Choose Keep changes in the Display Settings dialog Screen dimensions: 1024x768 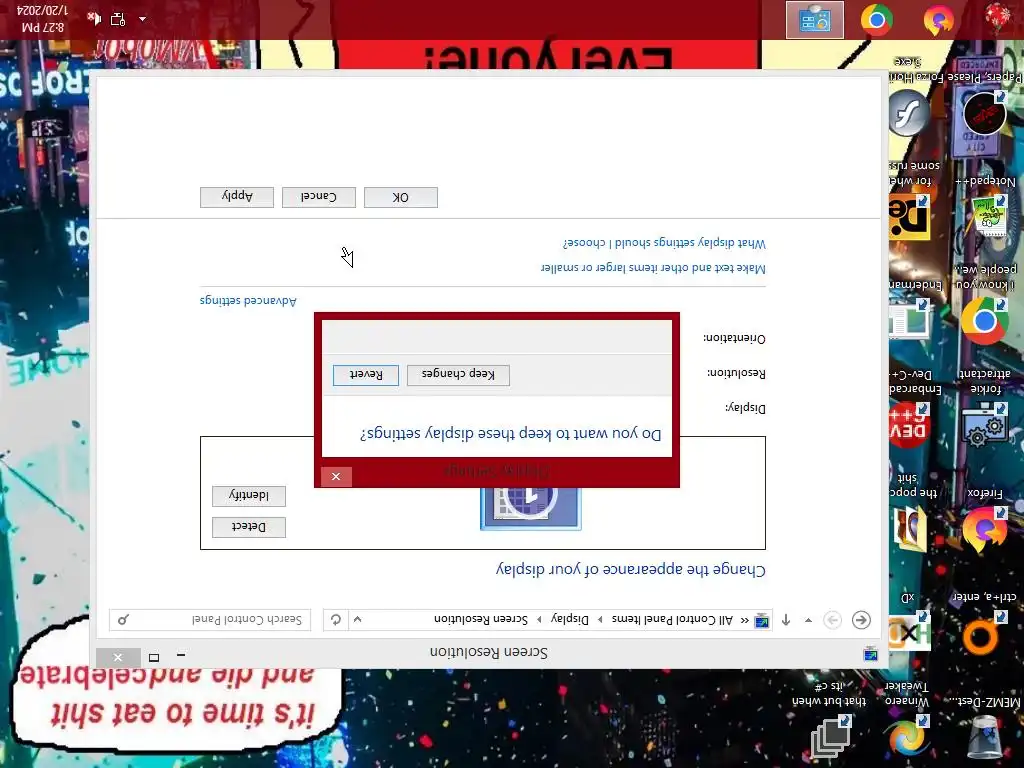(x=458, y=375)
